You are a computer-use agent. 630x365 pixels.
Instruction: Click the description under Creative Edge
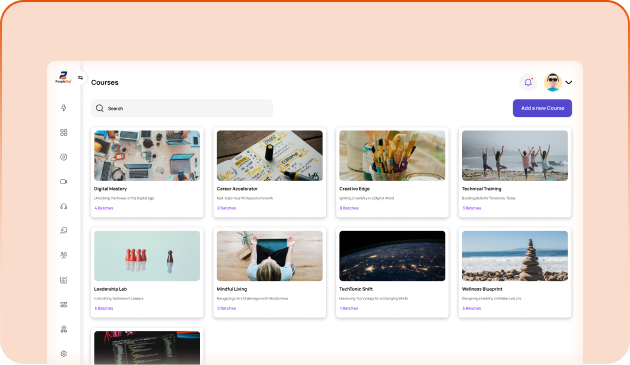(x=367, y=198)
